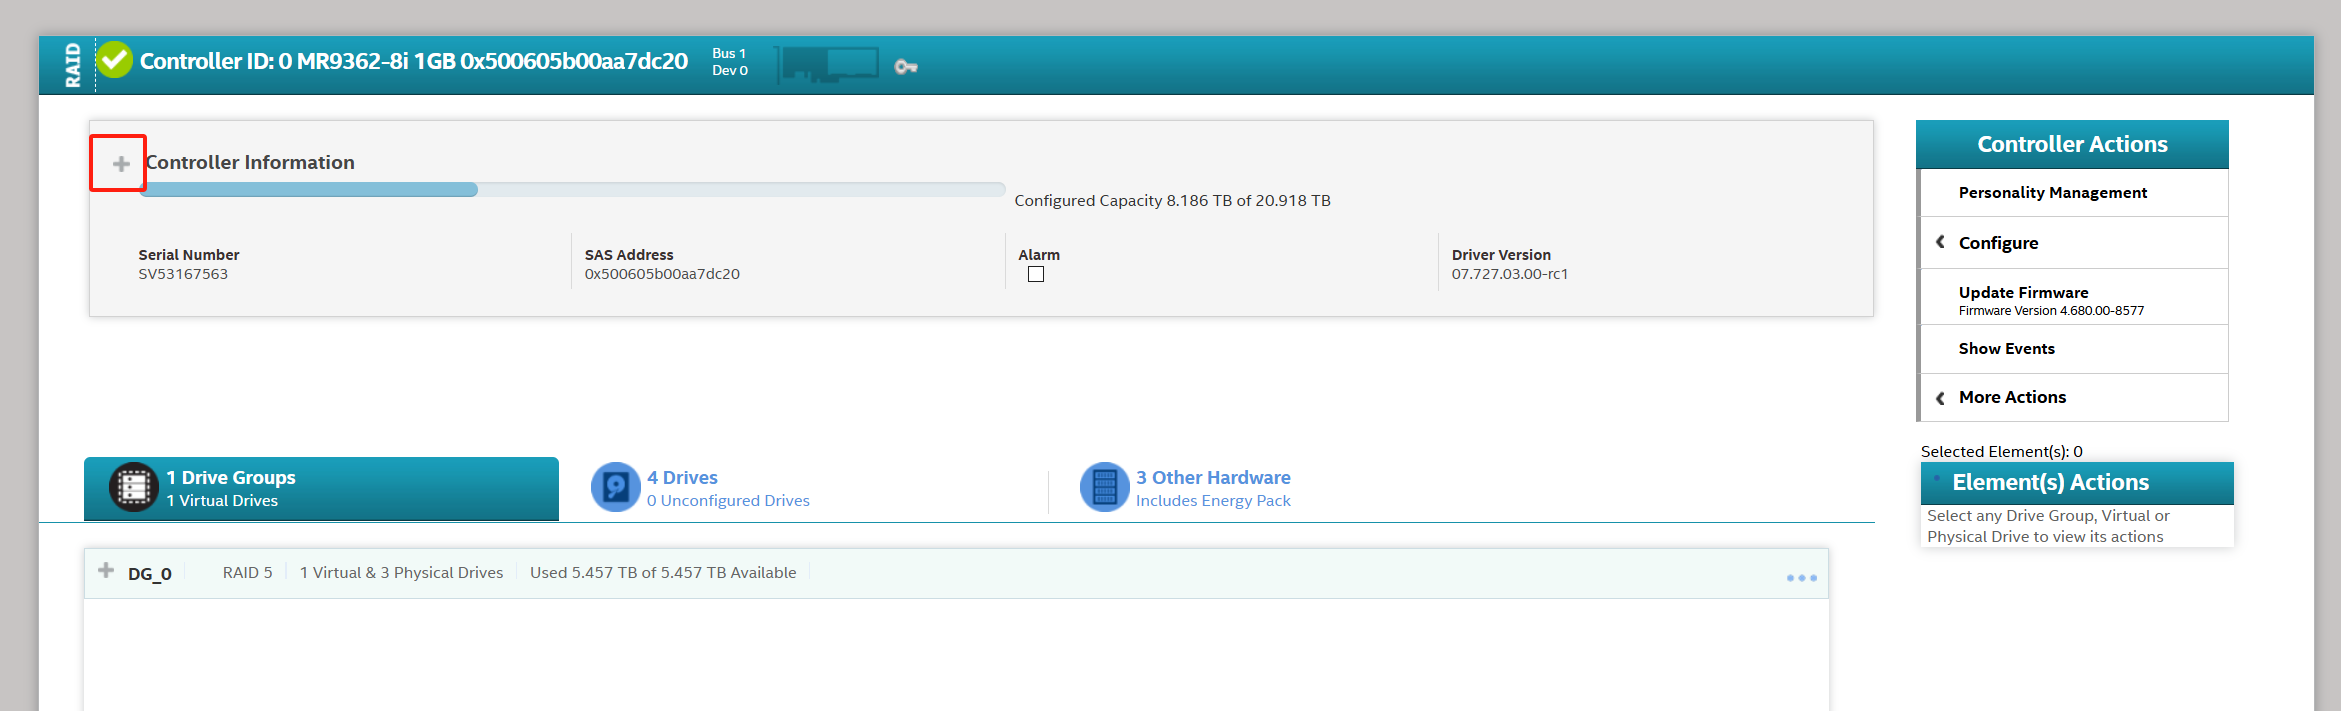Click the Drive Groups film-chip icon

133,488
